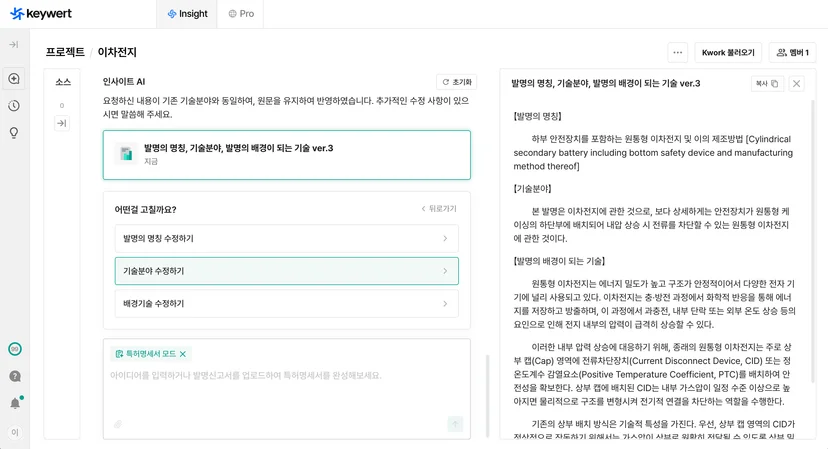Click the 프로젝트 breadcrumb link
Screen dimensions: 828x449
65,52
